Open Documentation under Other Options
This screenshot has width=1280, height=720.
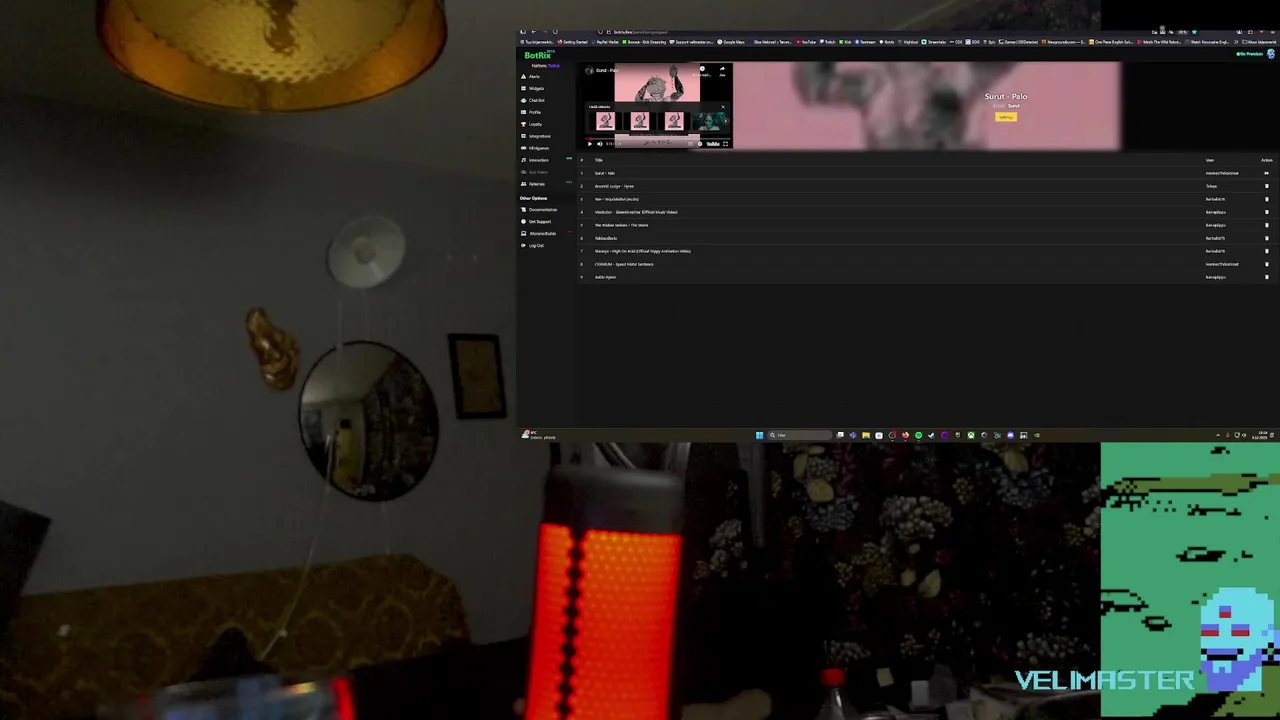[x=539, y=209]
